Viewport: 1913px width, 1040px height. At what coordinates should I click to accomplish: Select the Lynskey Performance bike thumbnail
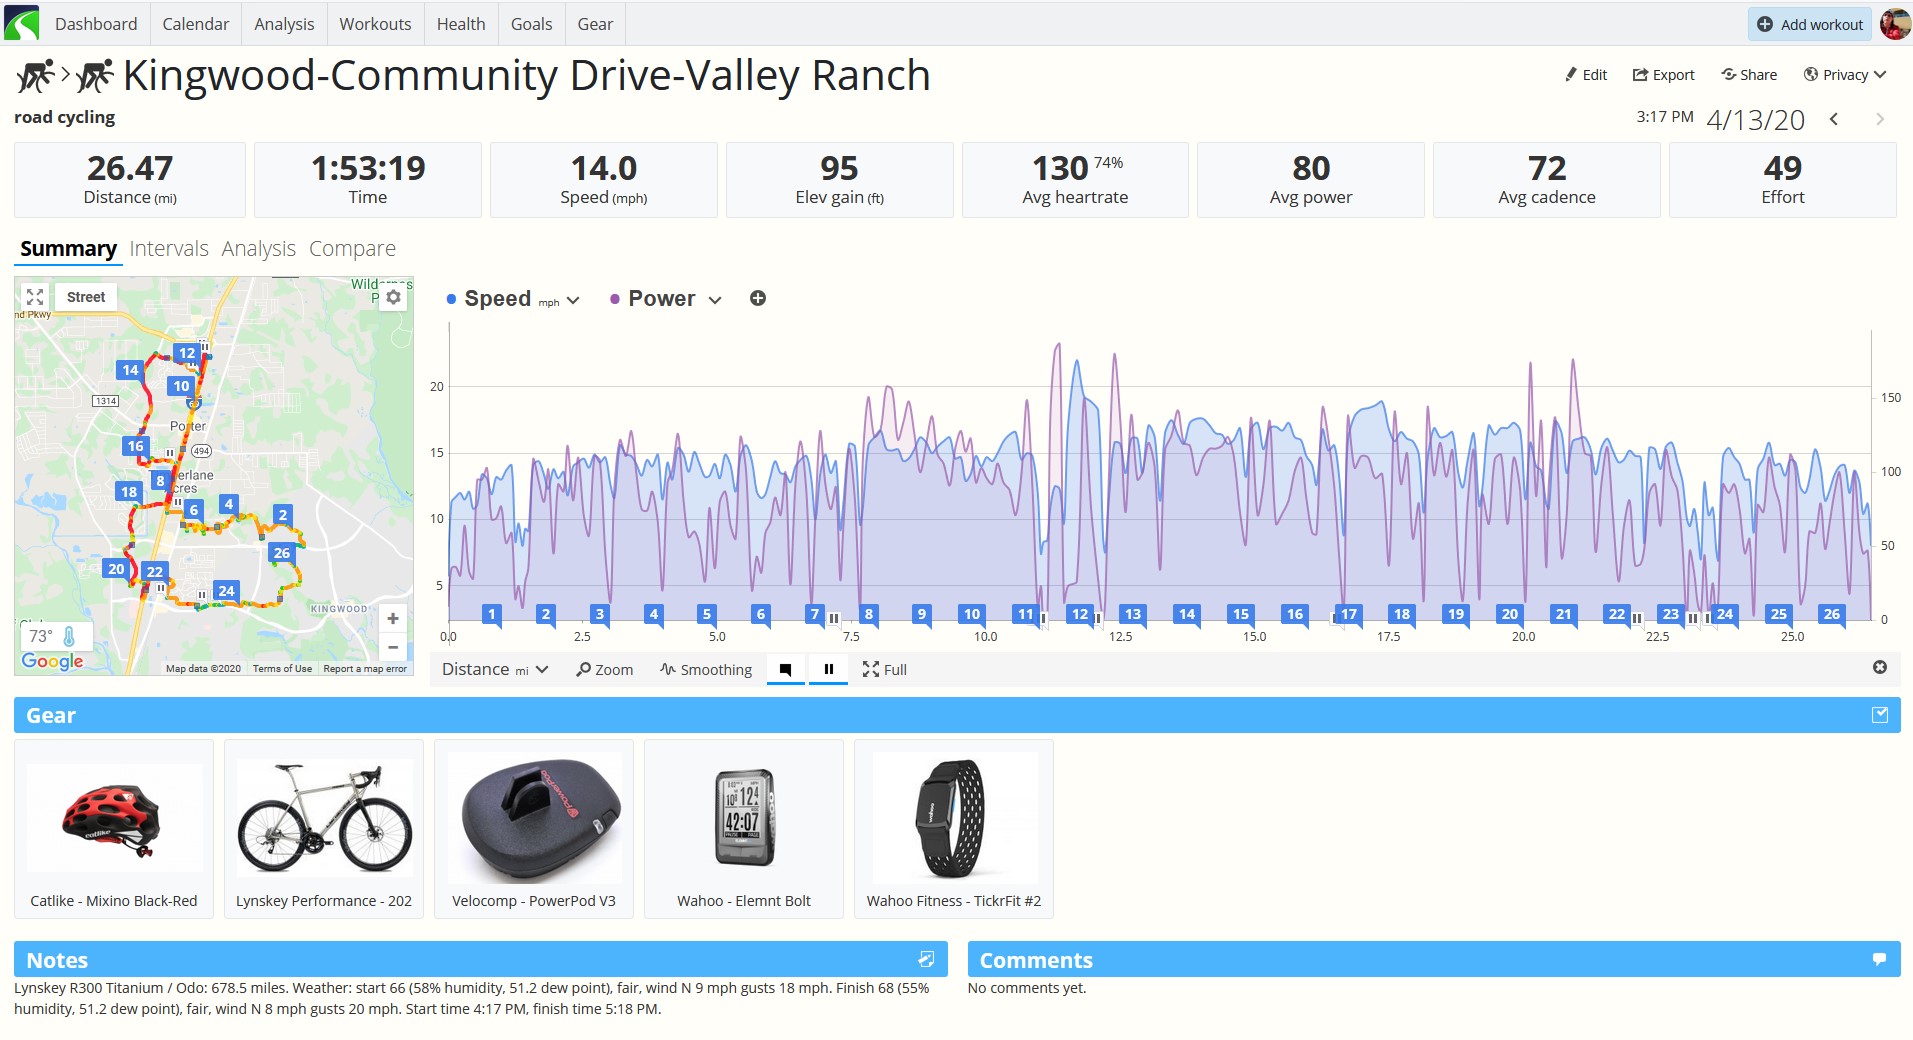pyautogui.click(x=324, y=828)
